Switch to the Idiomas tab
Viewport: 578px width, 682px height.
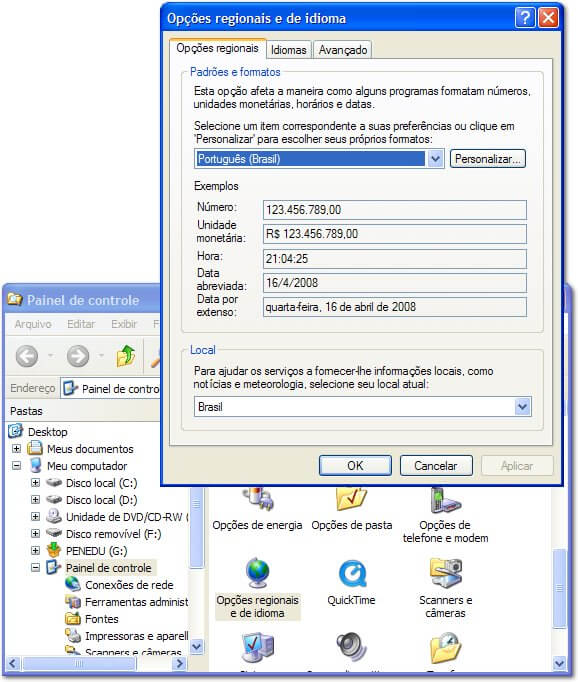tap(288, 50)
